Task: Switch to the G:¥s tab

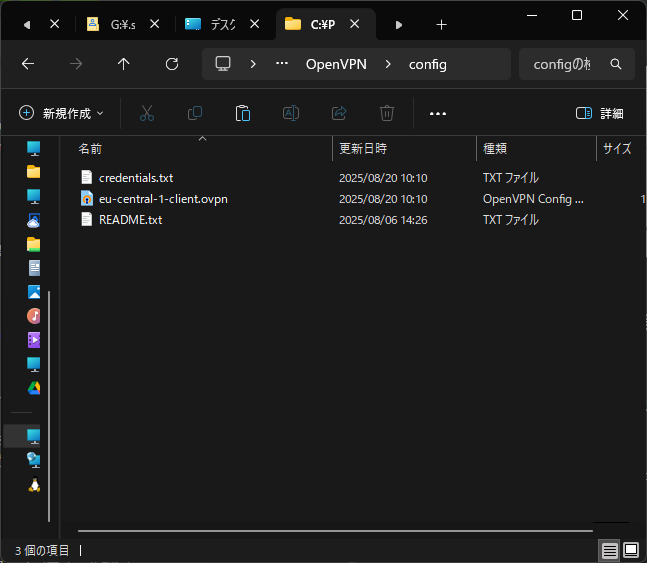Action: tap(123, 24)
